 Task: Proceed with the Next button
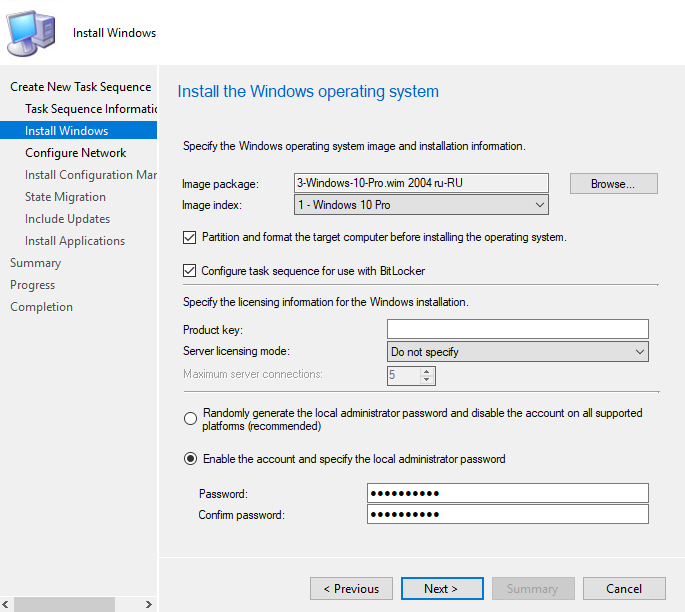click(442, 589)
